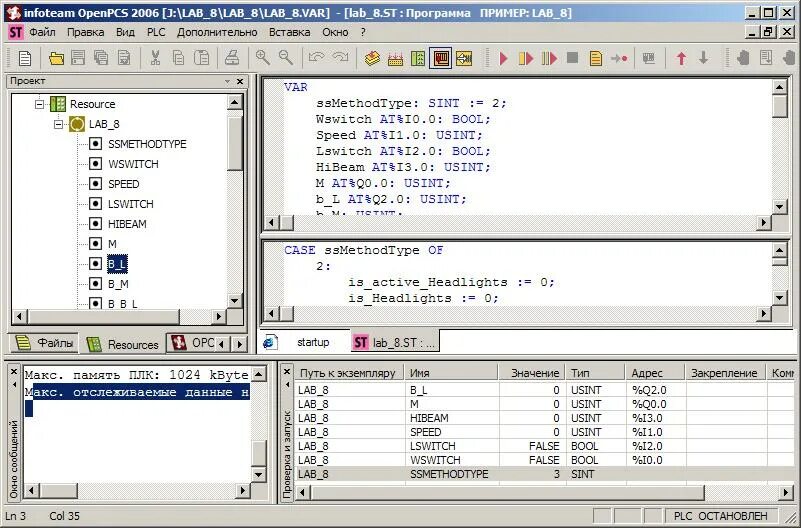This screenshot has width=801, height=528.
Task: Switch to the OPC tab
Action: coord(192,343)
